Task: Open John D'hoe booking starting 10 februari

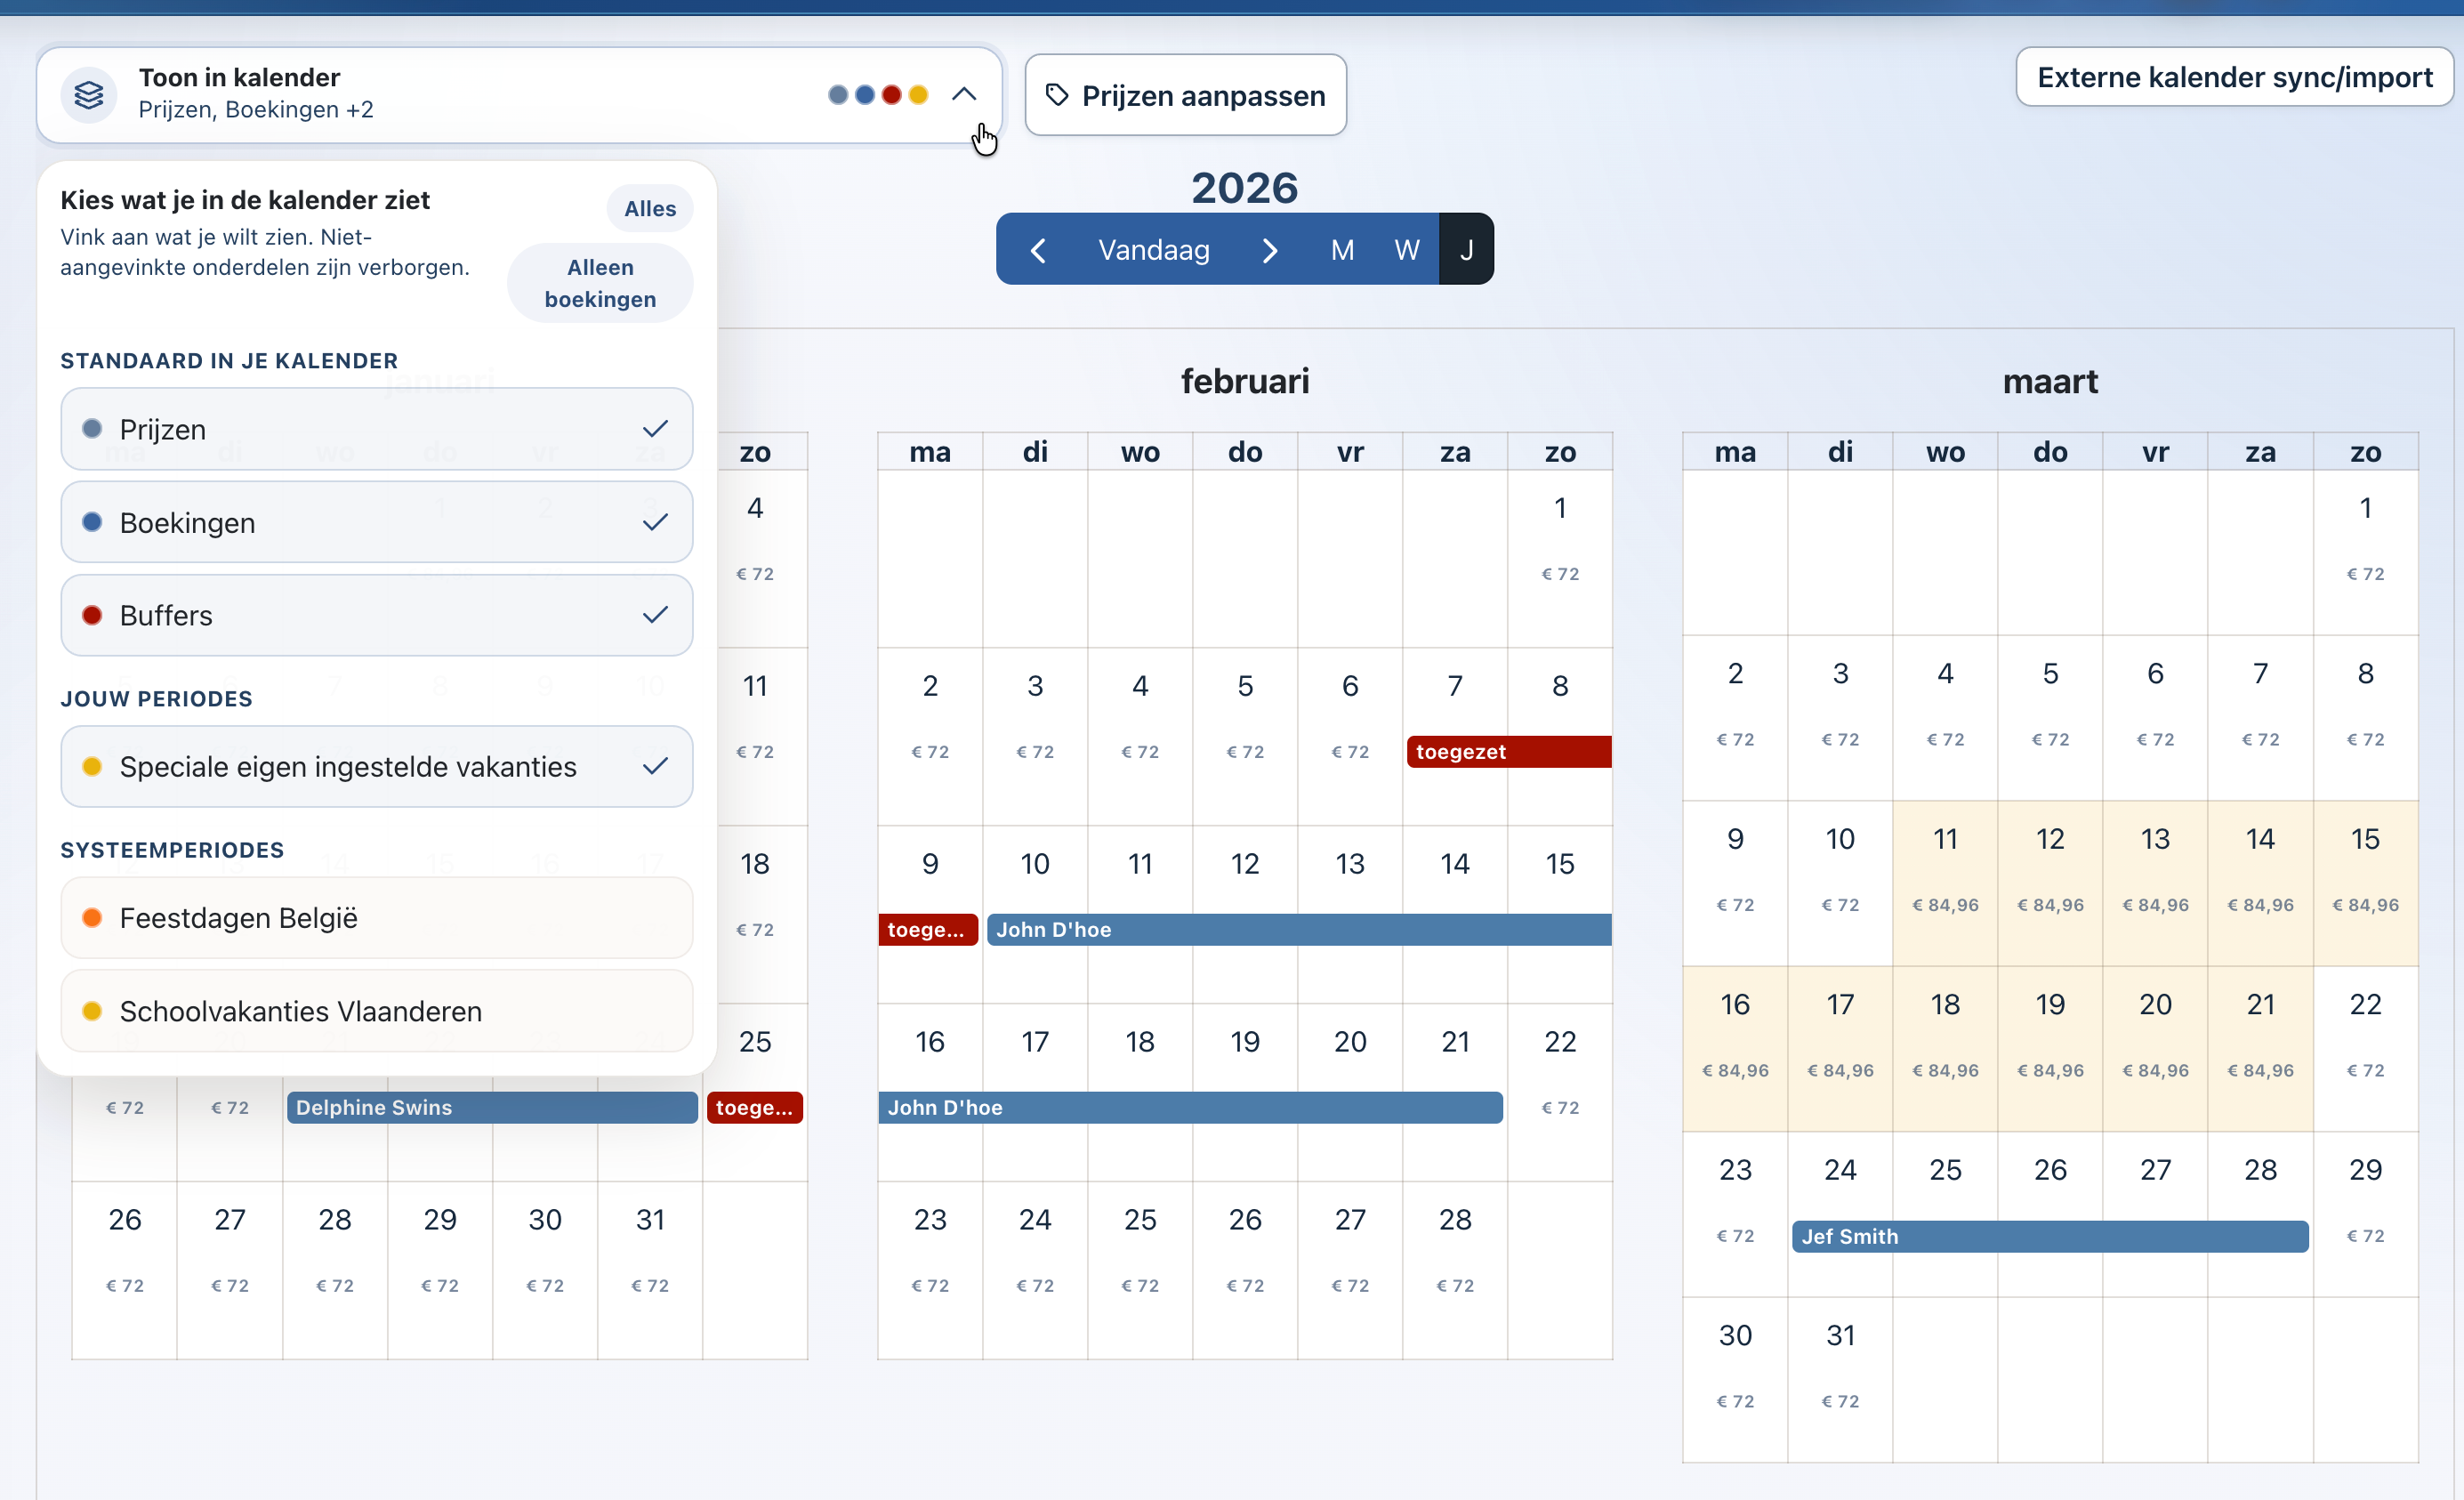Action: (x=1299, y=930)
